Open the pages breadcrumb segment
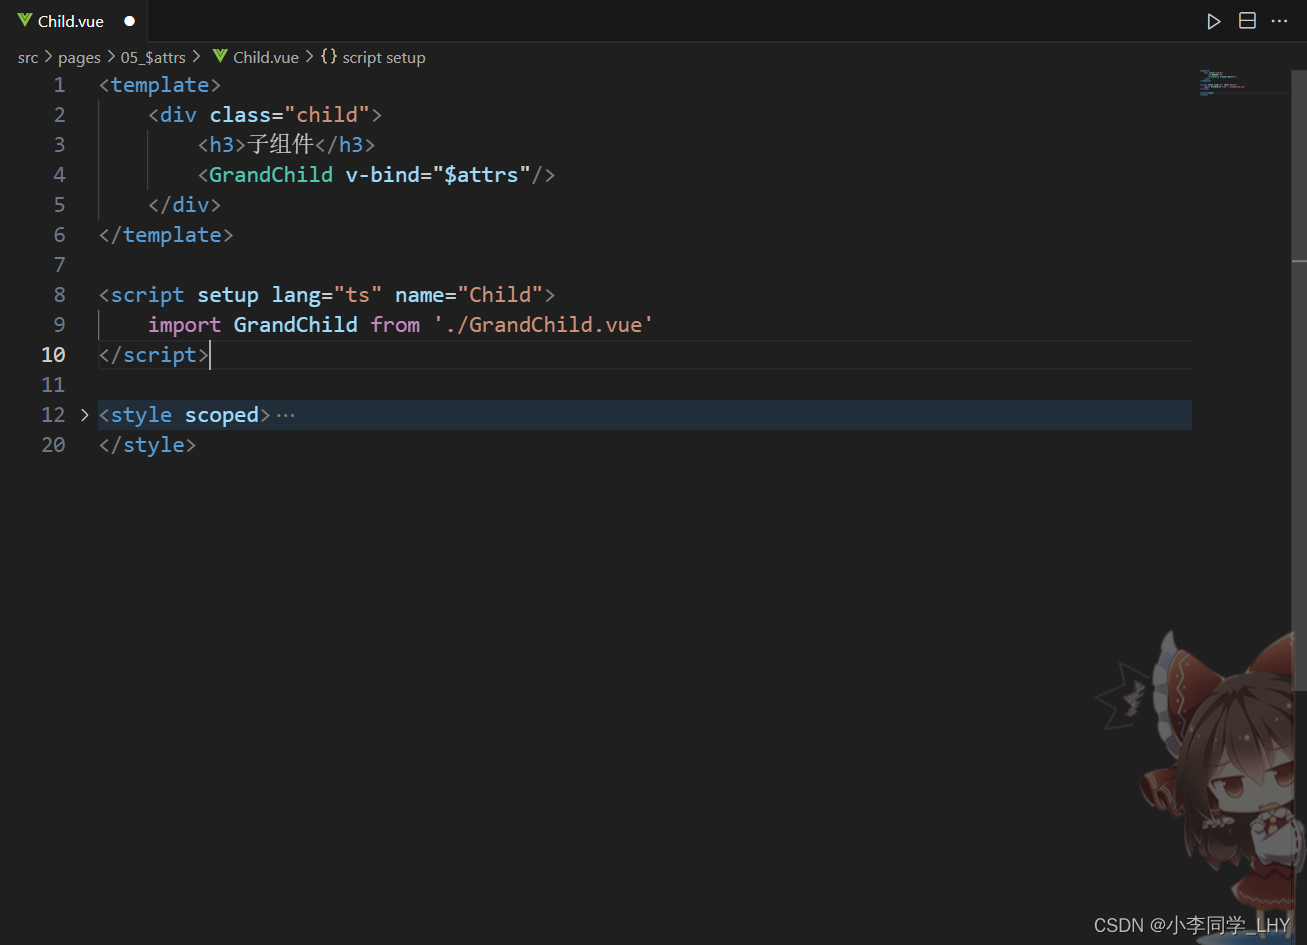 (79, 58)
